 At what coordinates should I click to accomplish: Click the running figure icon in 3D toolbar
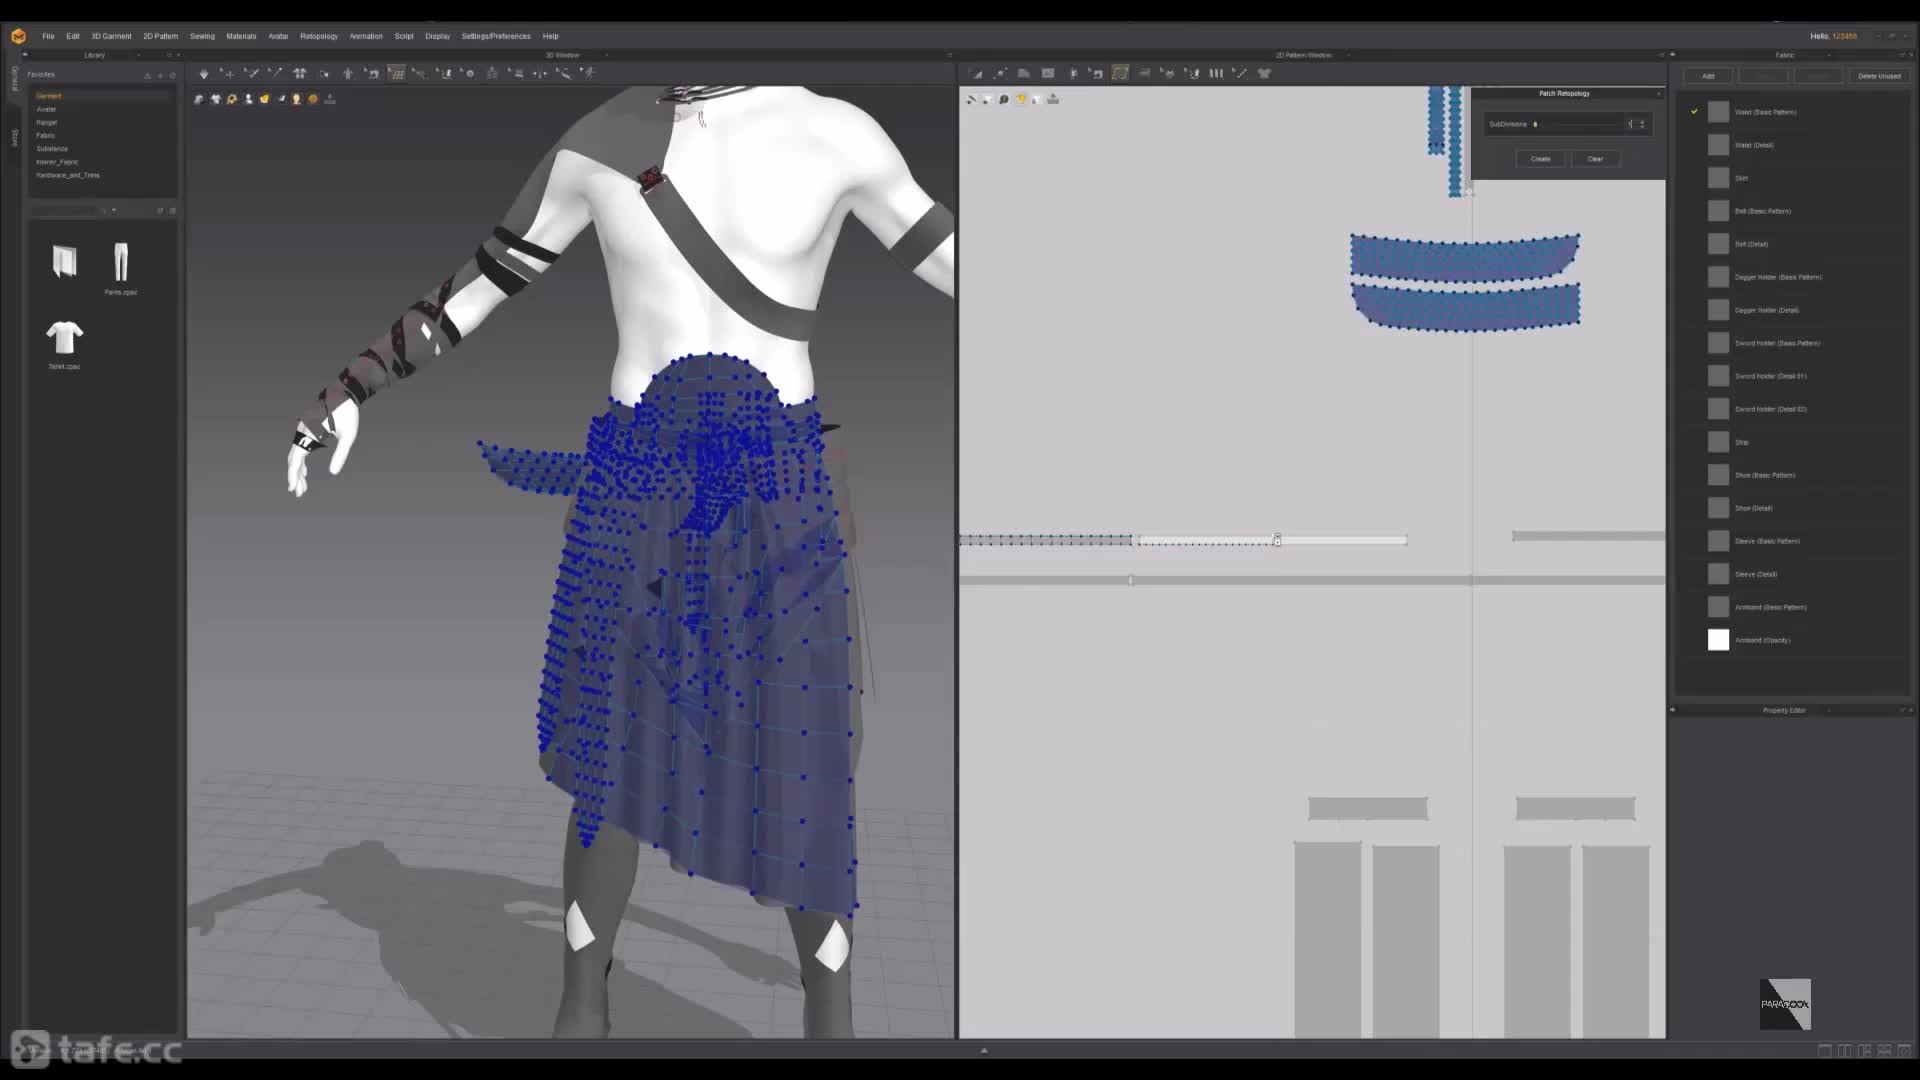pos(588,73)
